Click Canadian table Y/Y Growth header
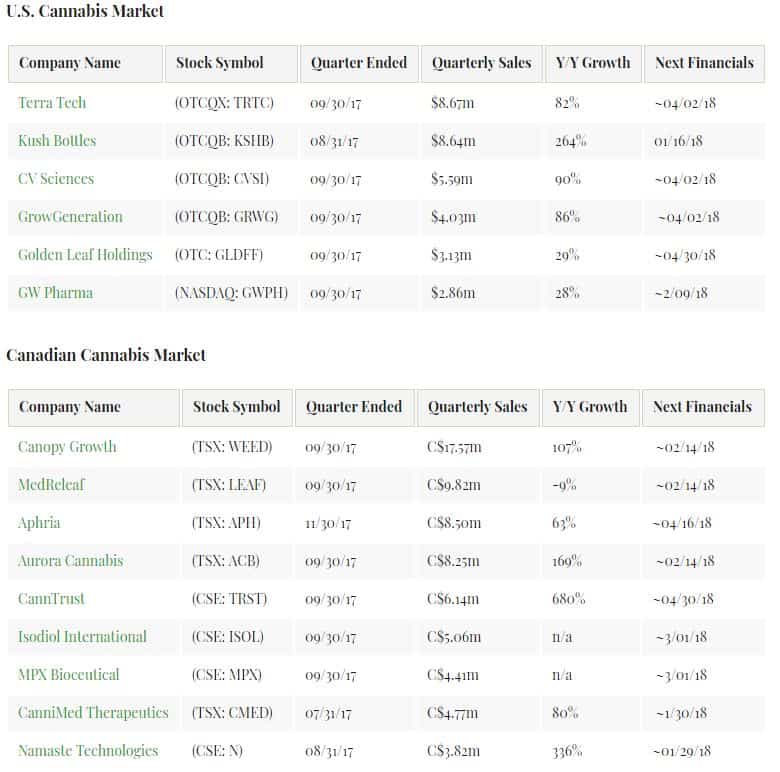780x772 pixels. tap(590, 407)
